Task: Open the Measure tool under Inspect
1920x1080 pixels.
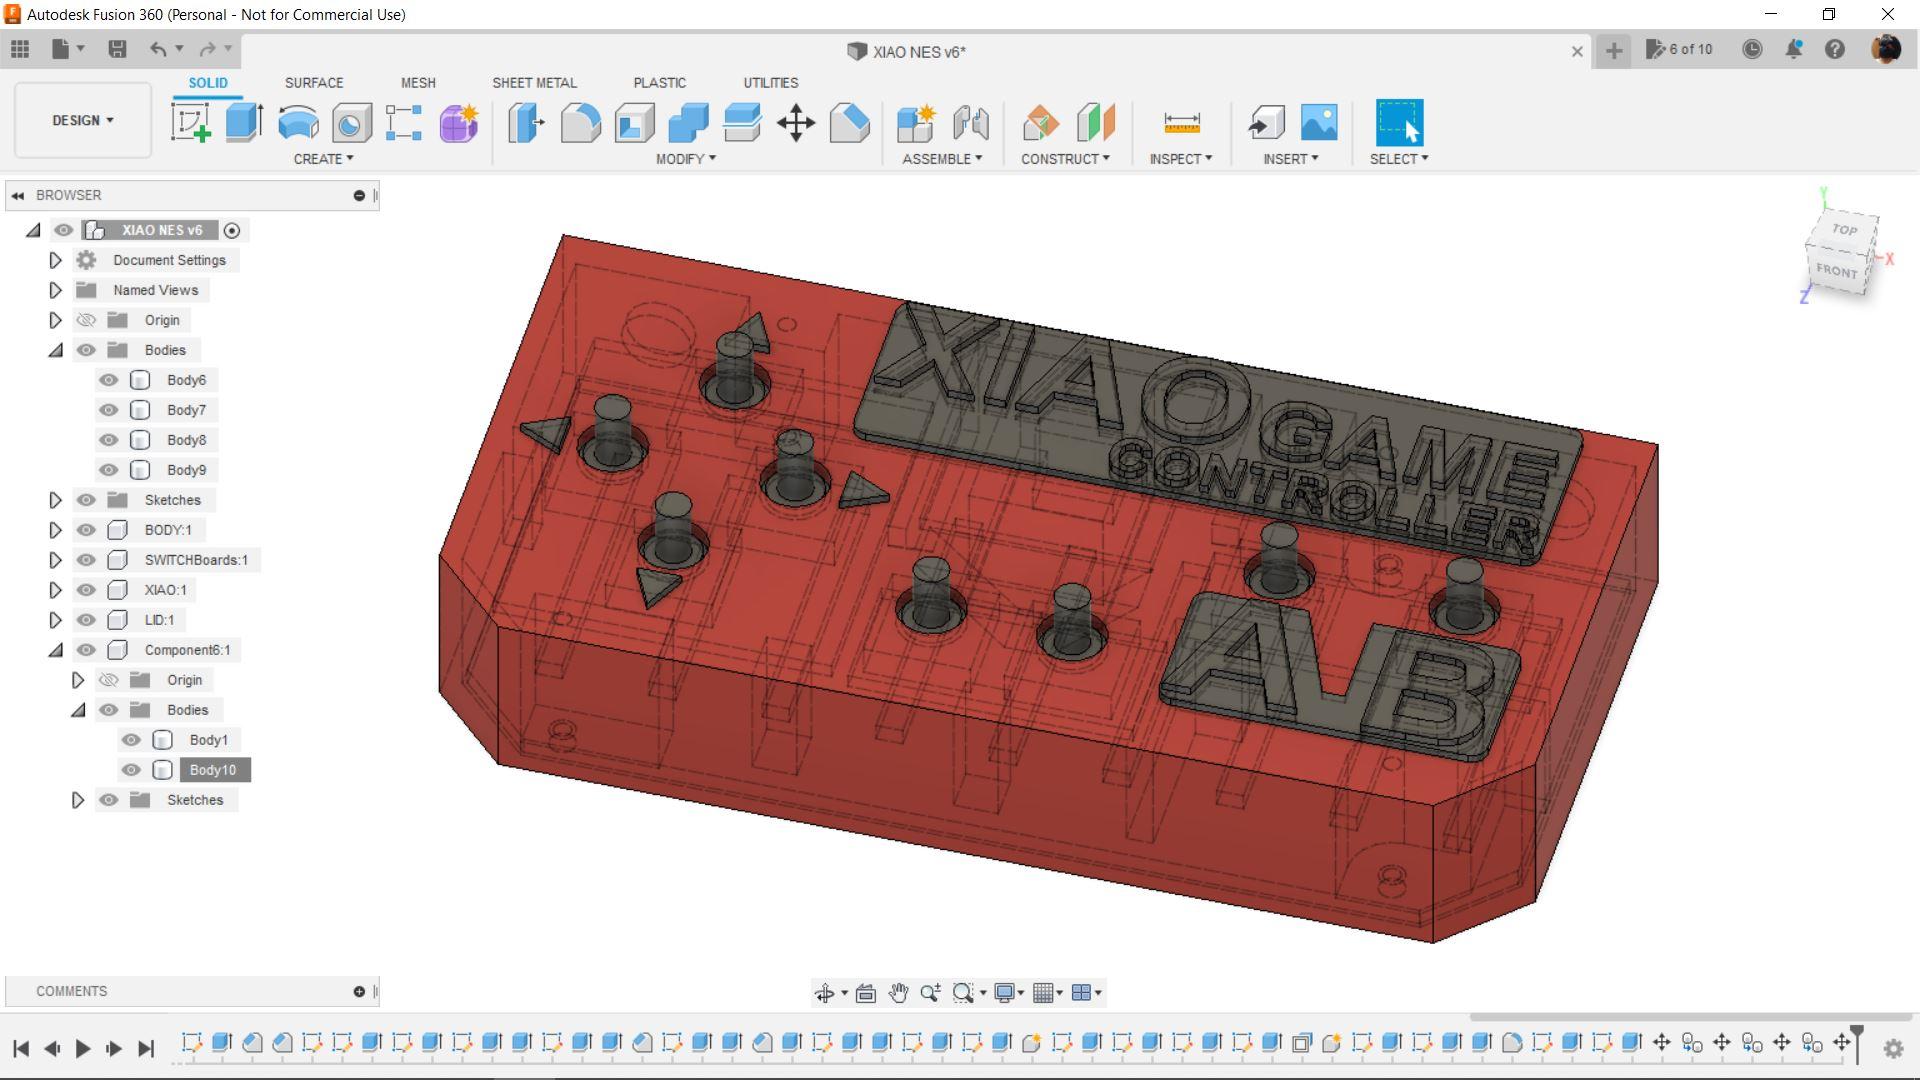Action: (x=1181, y=123)
